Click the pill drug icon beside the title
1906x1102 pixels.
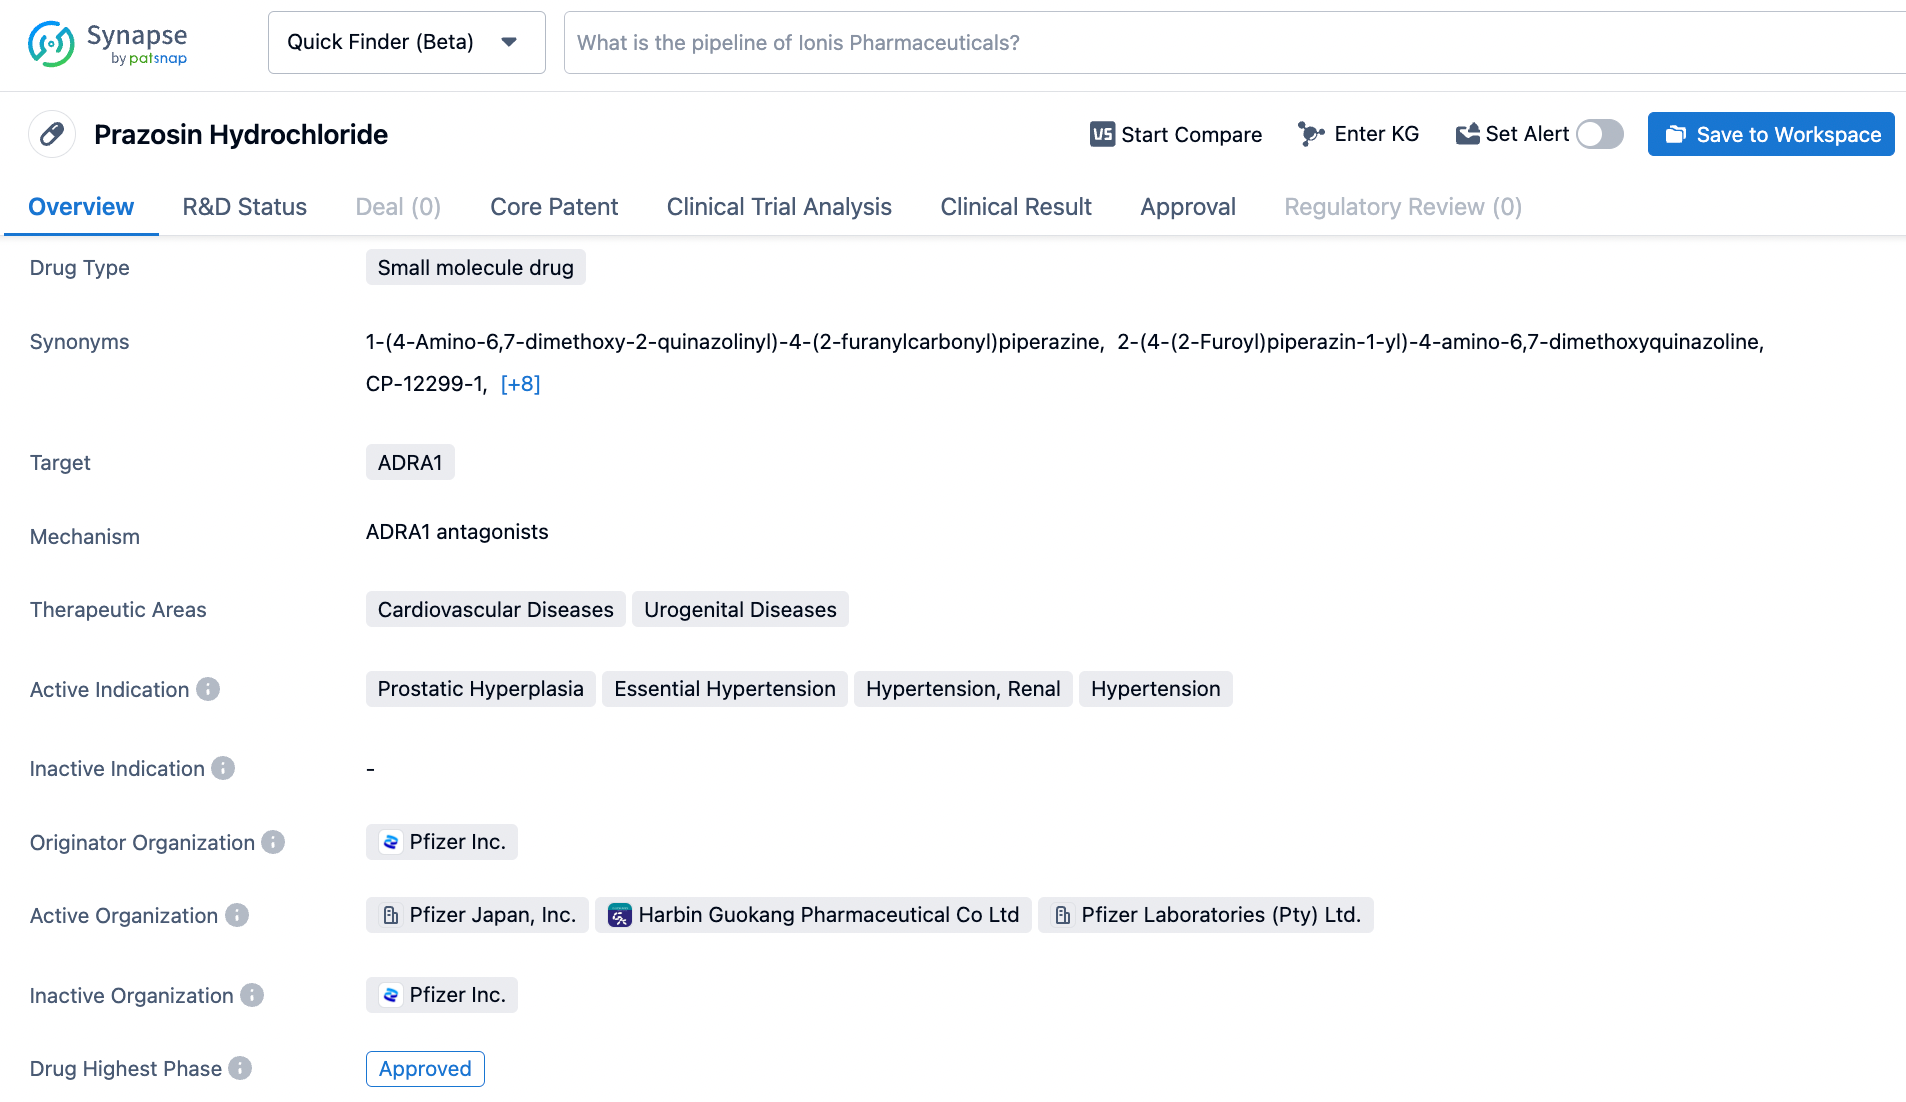click(x=52, y=134)
